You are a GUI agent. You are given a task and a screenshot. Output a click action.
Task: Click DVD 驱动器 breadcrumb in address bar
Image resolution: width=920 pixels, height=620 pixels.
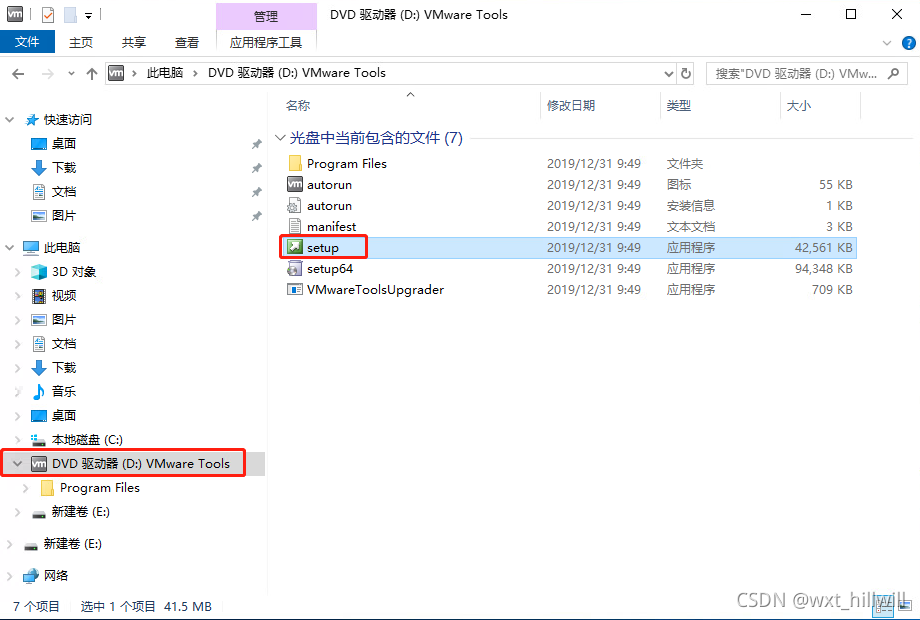click(297, 73)
